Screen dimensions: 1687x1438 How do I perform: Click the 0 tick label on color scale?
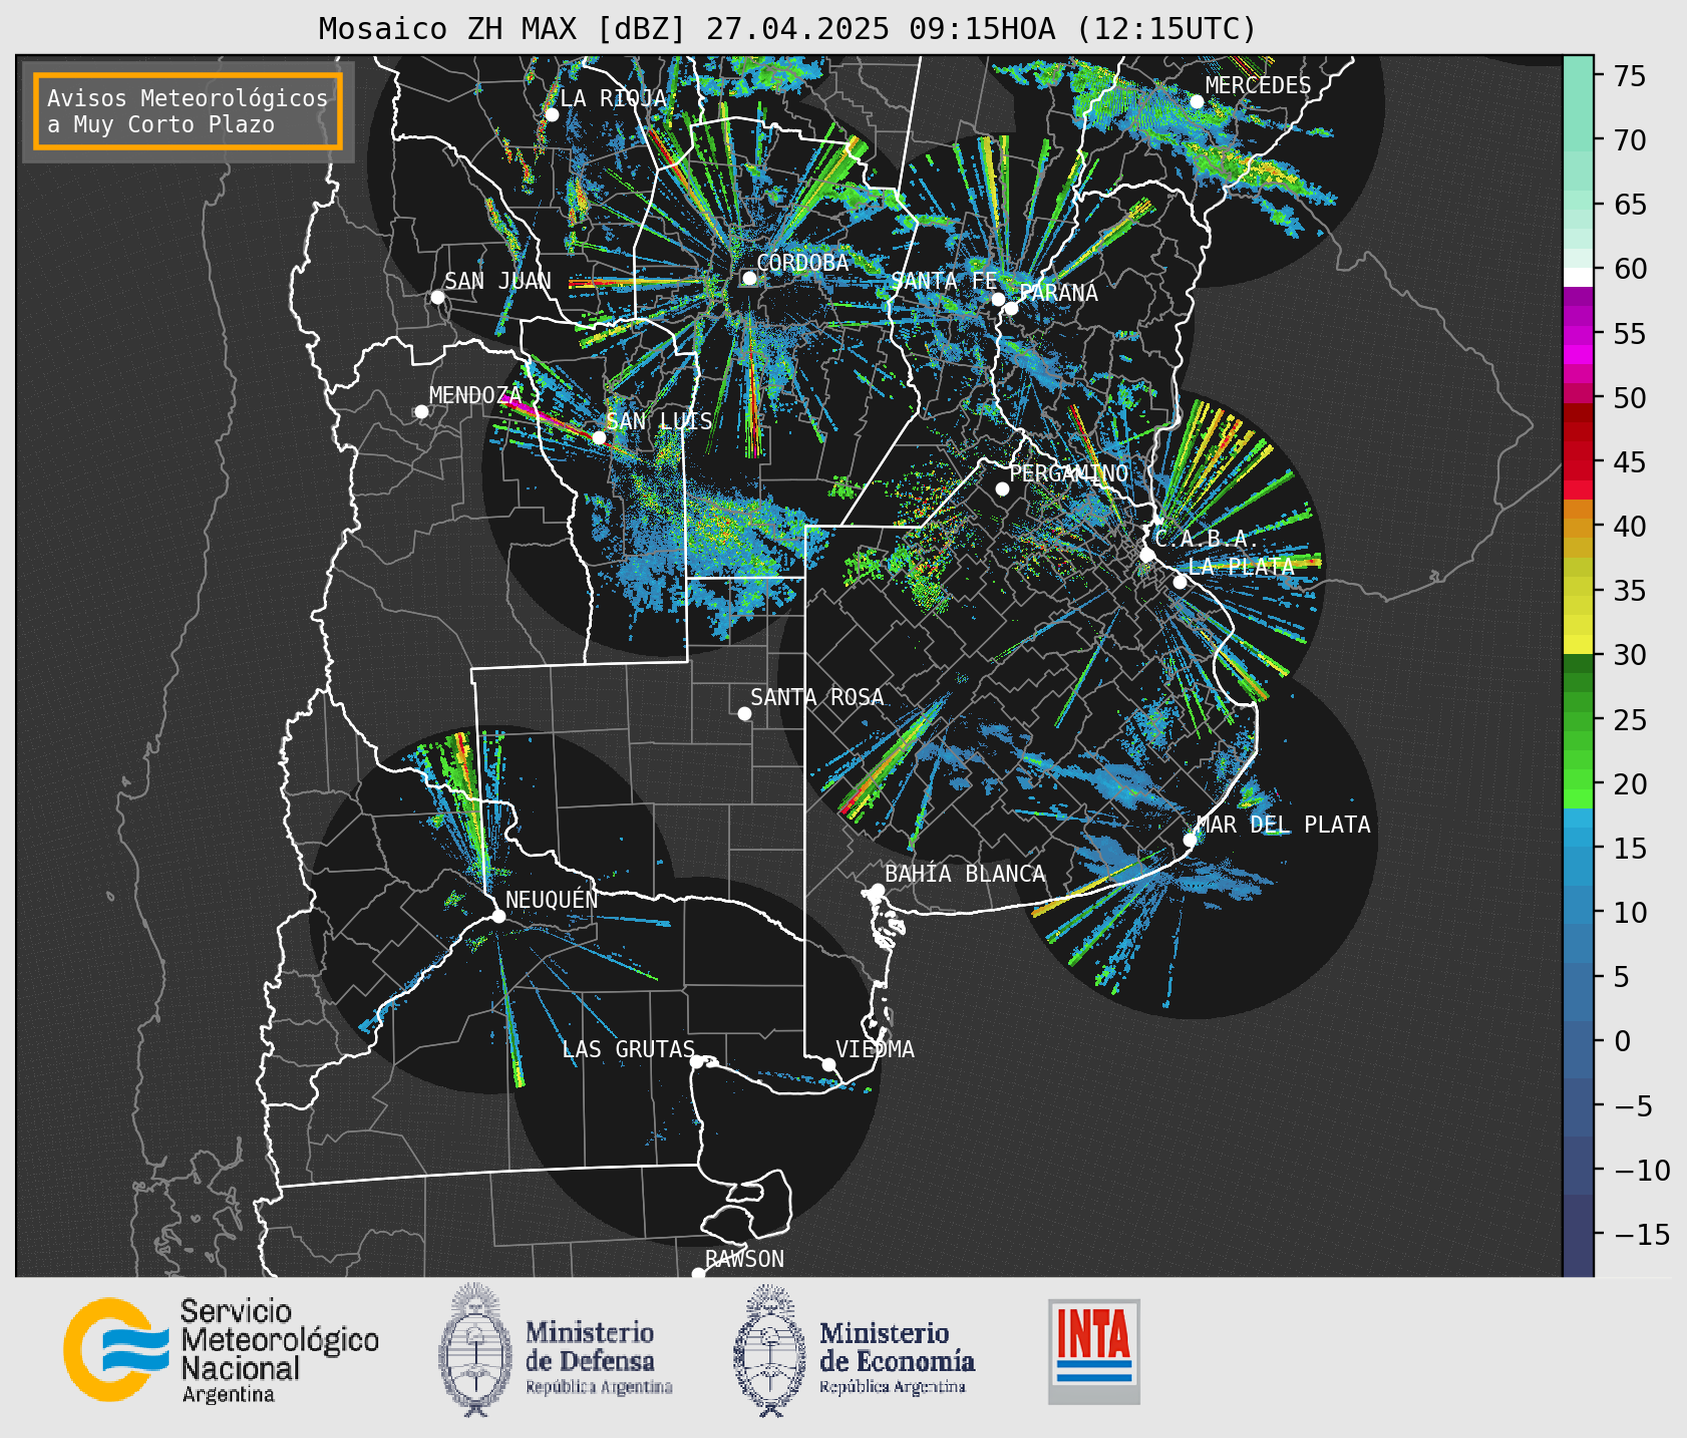pyautogui.click(x=1621, y=1041)
